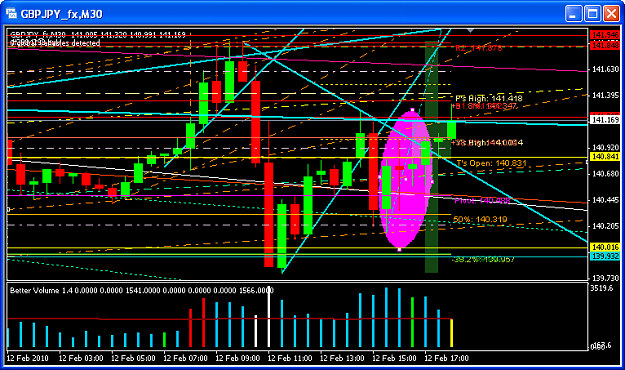
Task: Click the current price label 141.169
Action: tap(605, 120)
